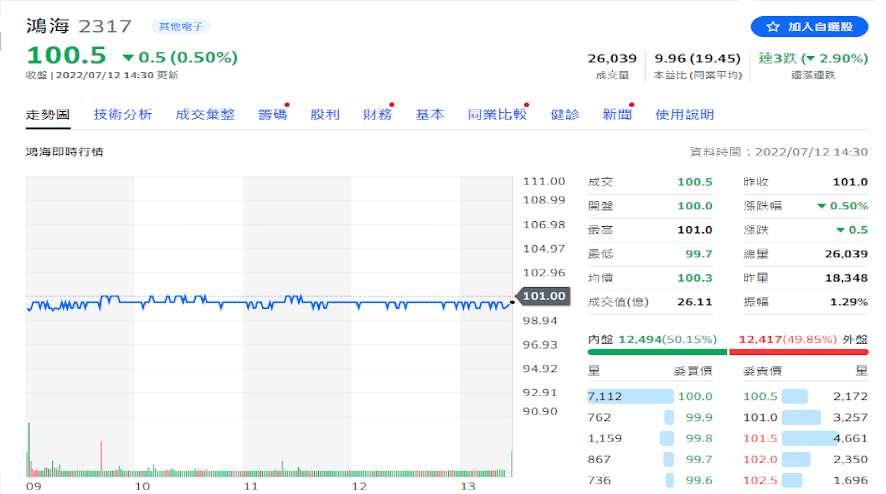886x494 pixels.
Task: Click the red 外盤 ratio bar
Action: [x=798, y=352]
